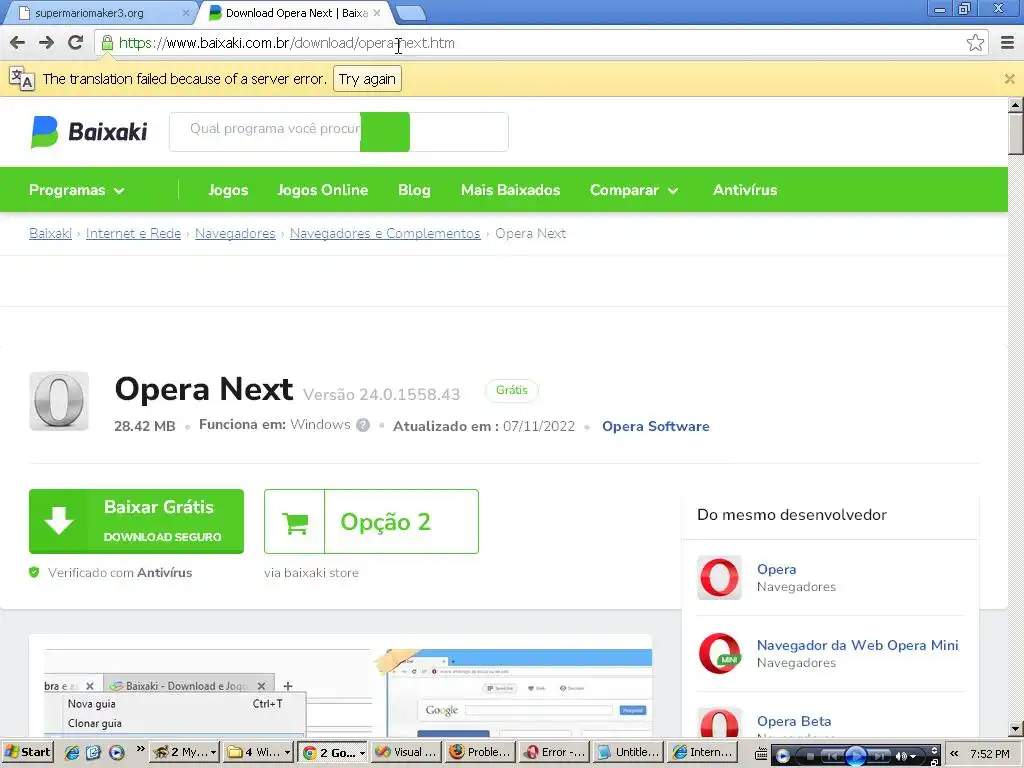
Task: Click the page scrollbar up arrow
Action: [x=1015, y=104]
